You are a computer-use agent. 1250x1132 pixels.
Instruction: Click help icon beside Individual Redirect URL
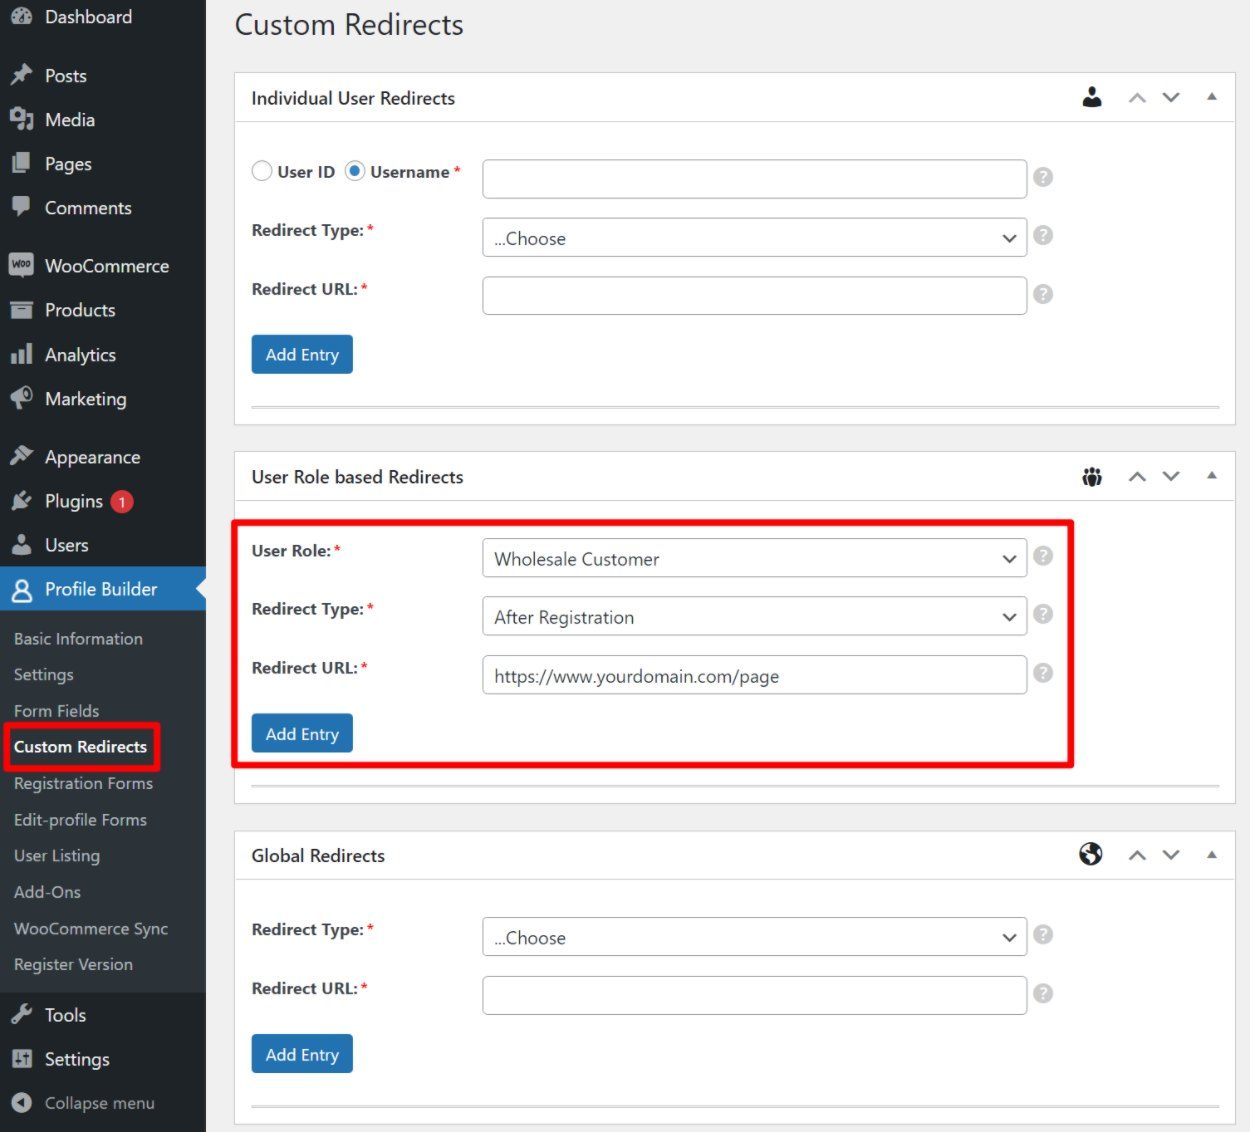[x=1043, y=294]
